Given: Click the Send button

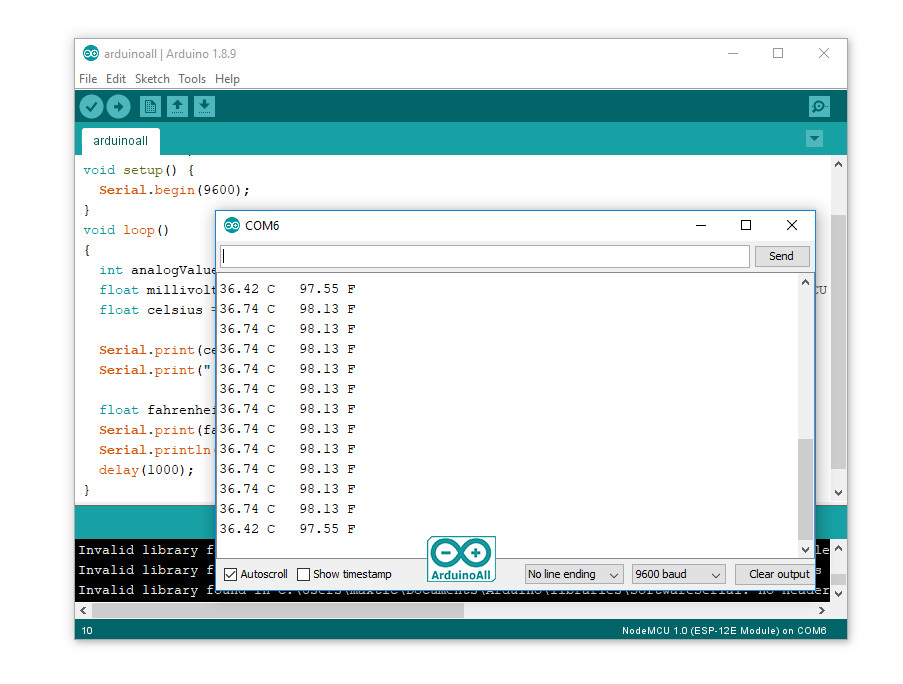Looking at the screenshot, I should pyautogui.click(x=781, y=256).
